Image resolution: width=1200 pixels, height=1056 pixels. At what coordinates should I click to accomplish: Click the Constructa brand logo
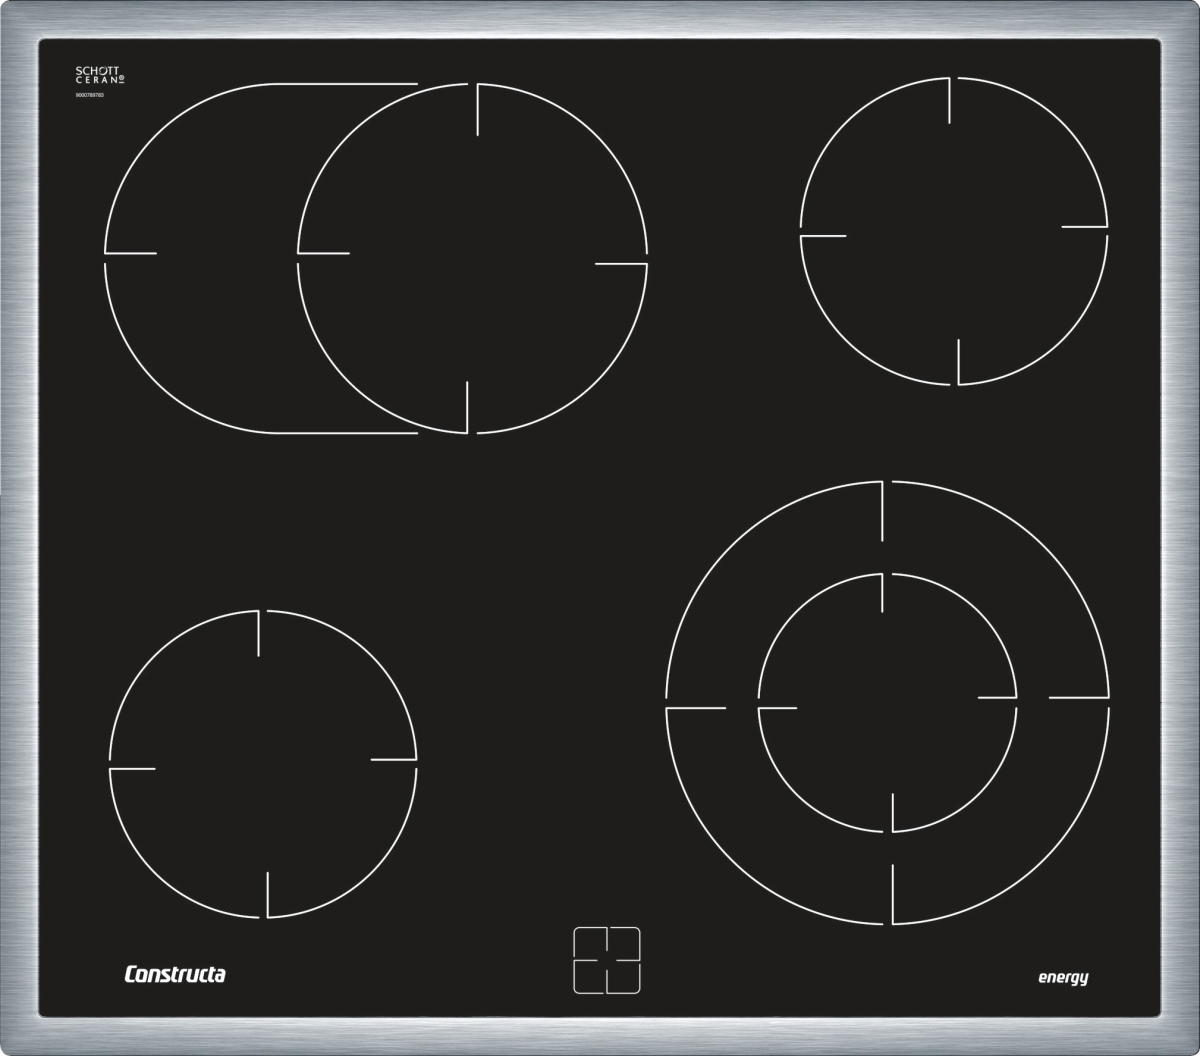(175, 974)
